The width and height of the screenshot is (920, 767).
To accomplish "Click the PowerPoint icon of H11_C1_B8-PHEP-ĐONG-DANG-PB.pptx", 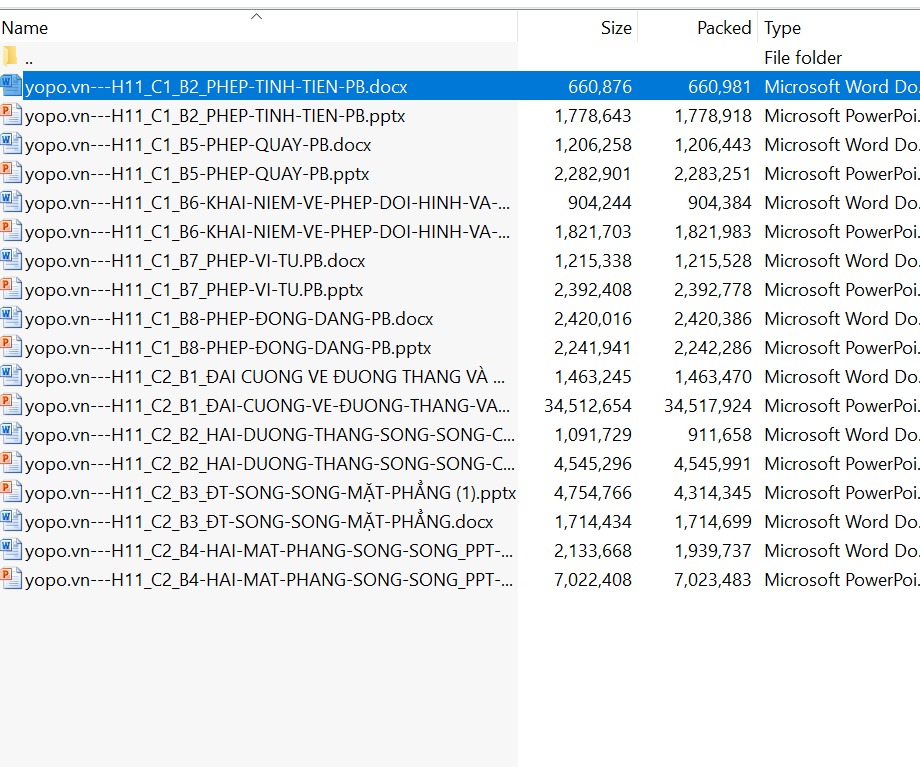I will click(11, 347).
